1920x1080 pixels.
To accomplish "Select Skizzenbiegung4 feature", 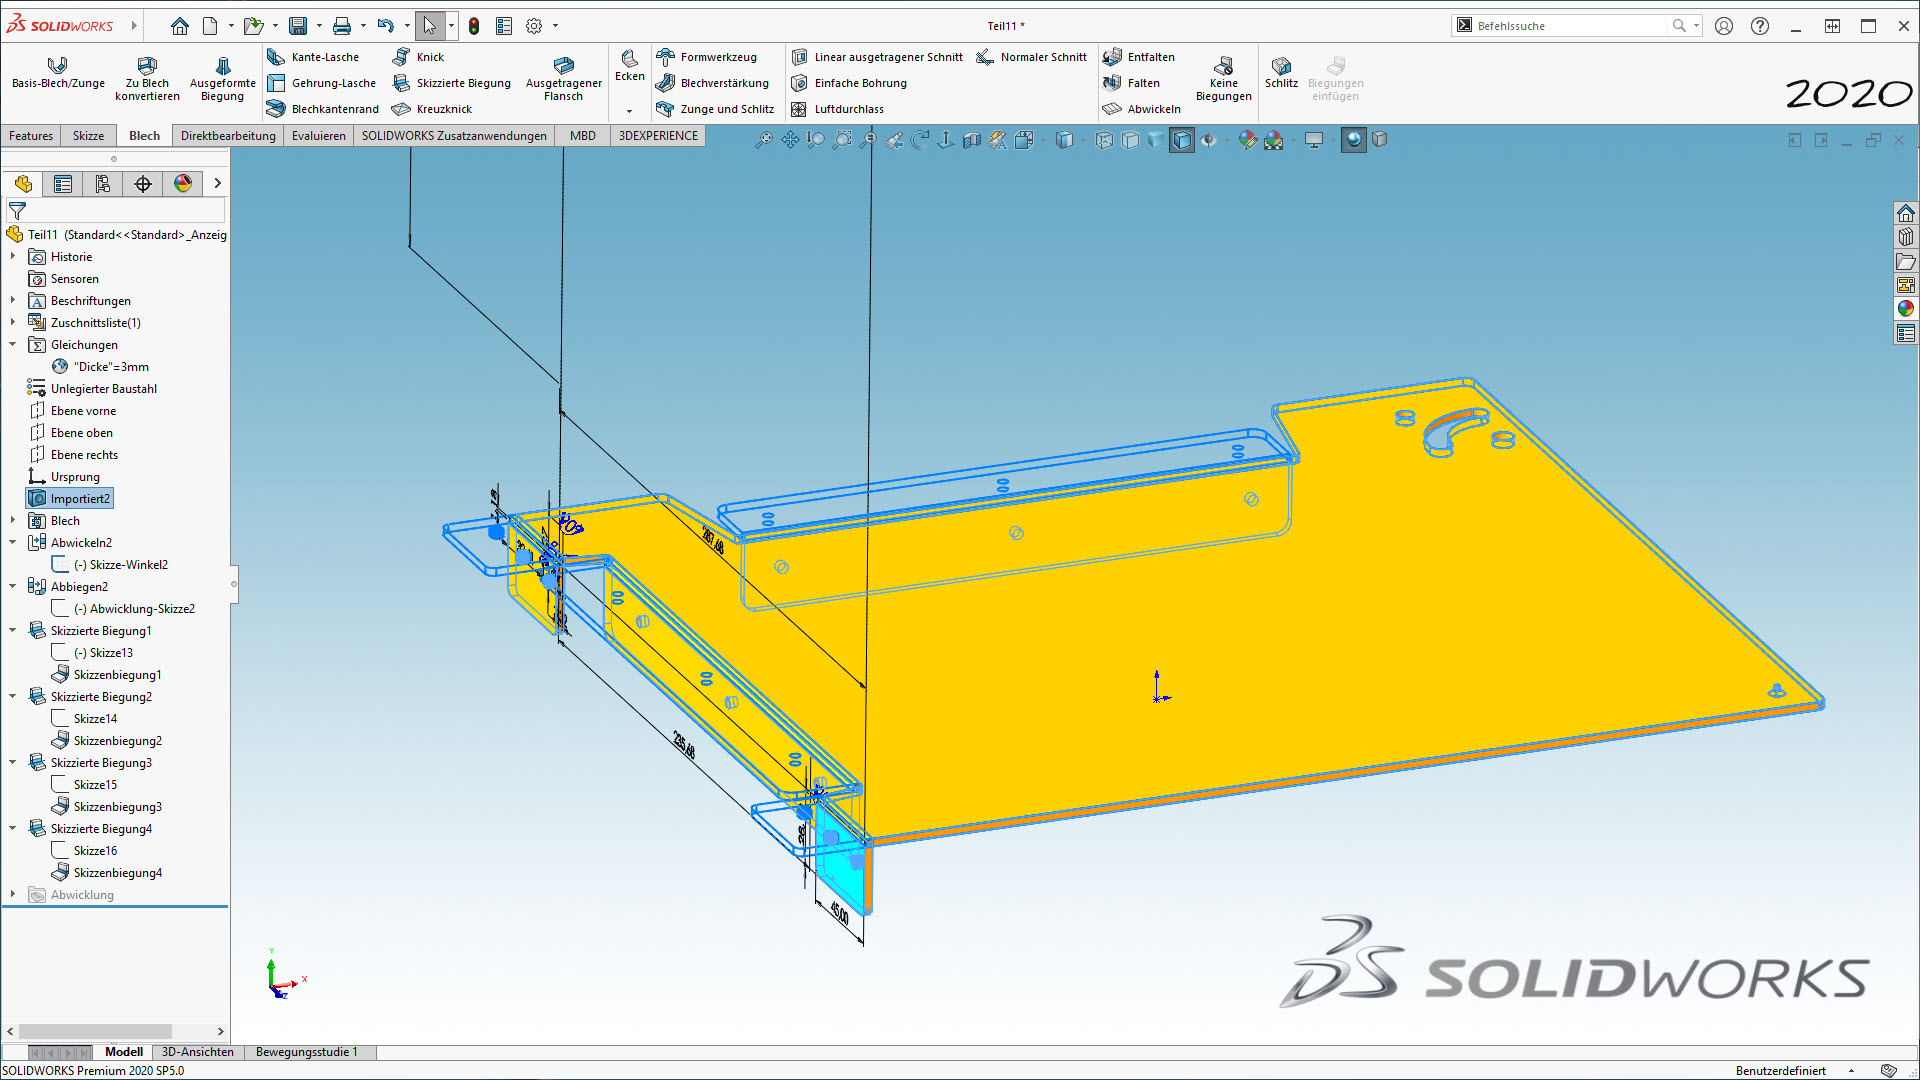I will (107, 873).
